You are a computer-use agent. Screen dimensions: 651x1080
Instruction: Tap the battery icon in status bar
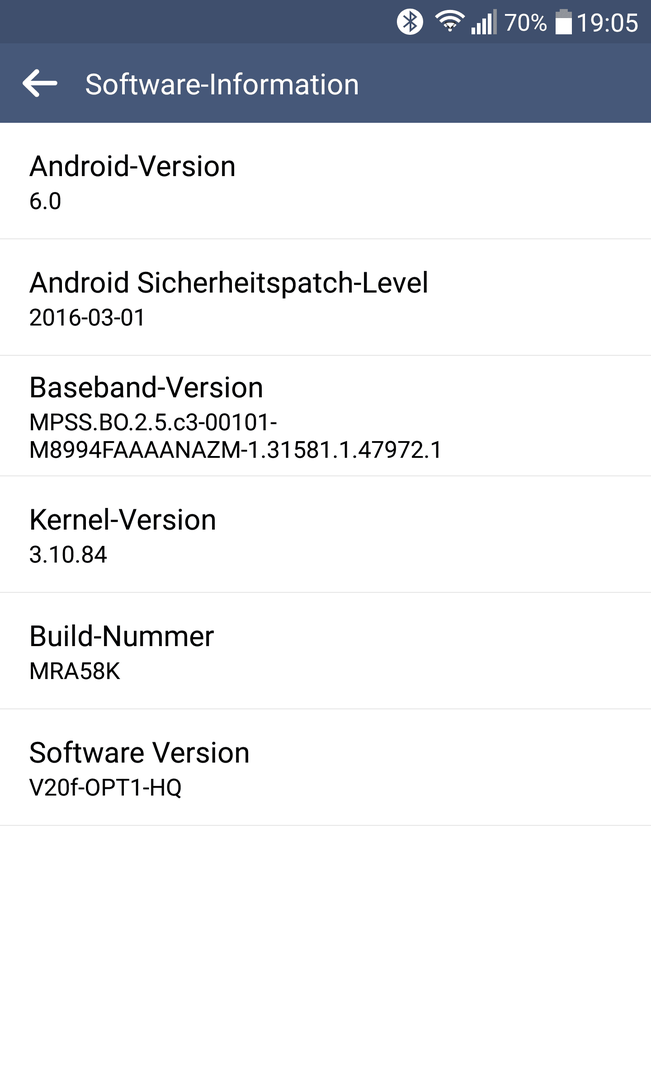click(x=564, y=22)
